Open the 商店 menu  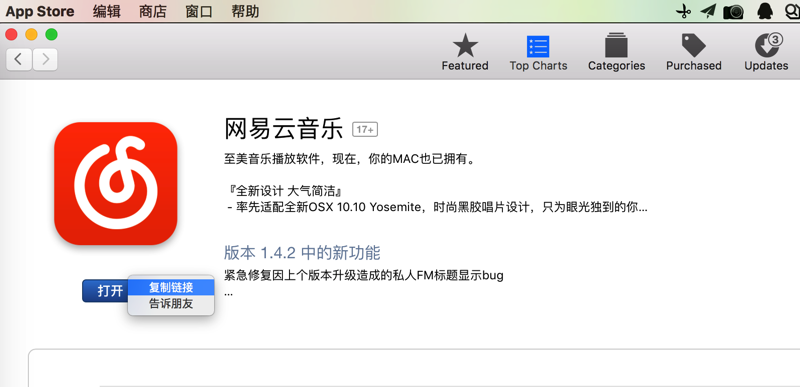coord(153,11)
